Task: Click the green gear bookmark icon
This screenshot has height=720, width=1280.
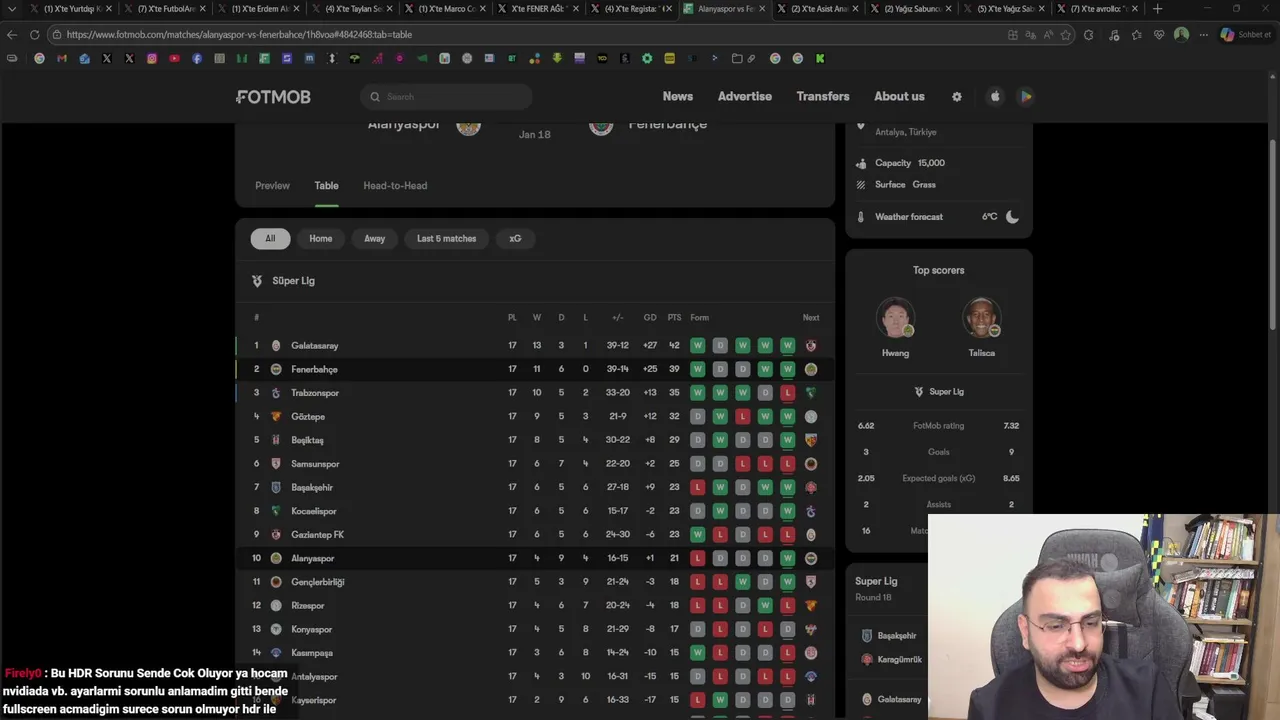Action: [647, 59]
